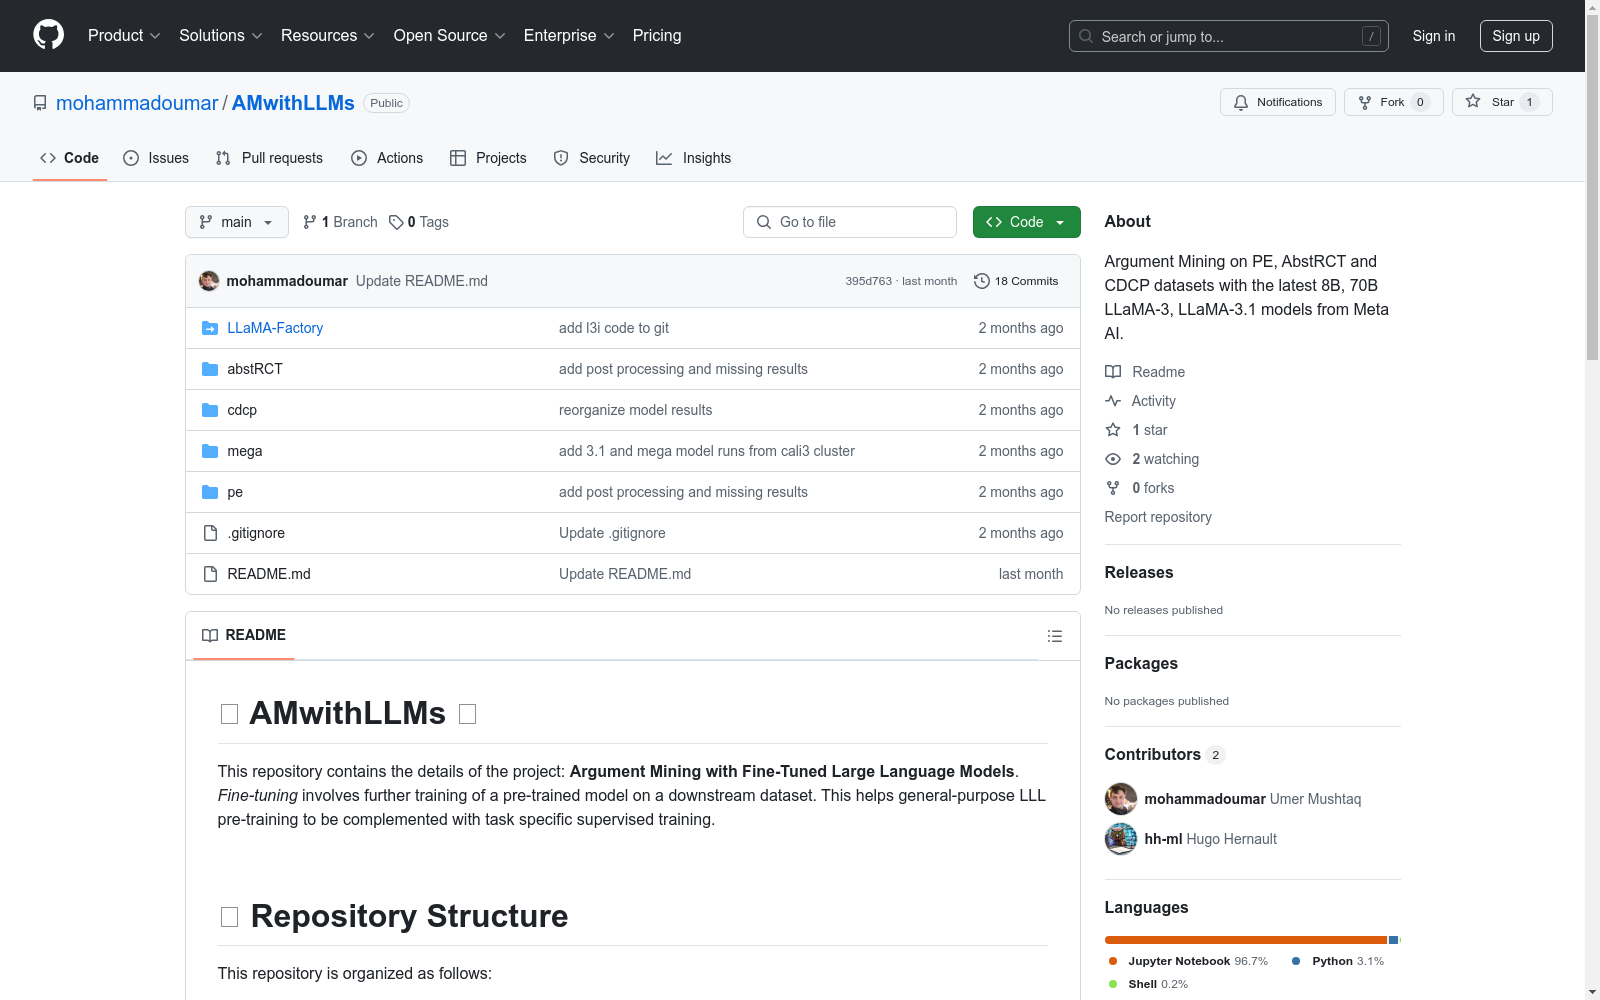1600x1000 pixels.
Task: Expand the Product menu
Action: tap(124, 36)
